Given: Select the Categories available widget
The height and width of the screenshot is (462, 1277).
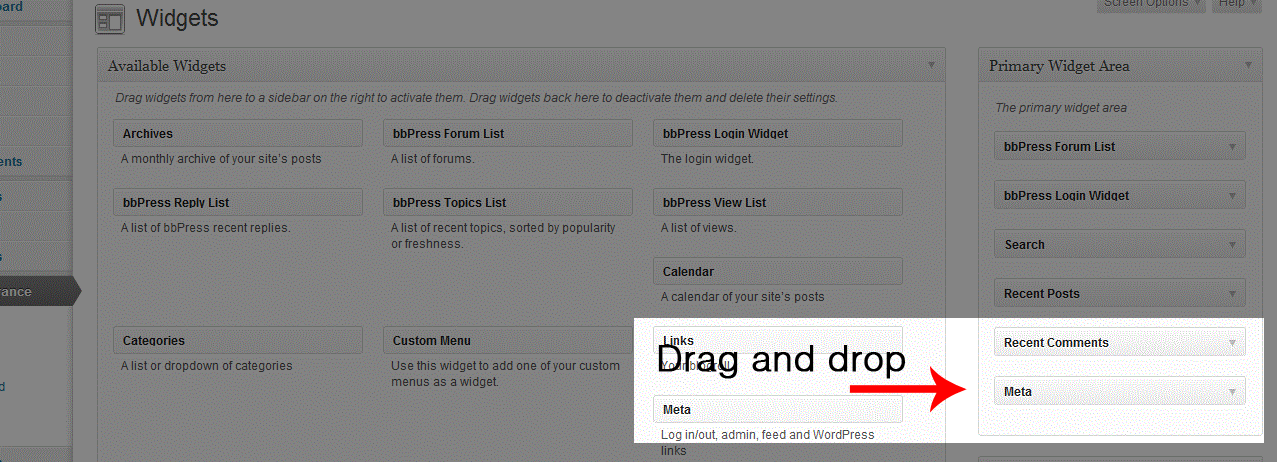Looking at the screenshot, I should [238, 341].
